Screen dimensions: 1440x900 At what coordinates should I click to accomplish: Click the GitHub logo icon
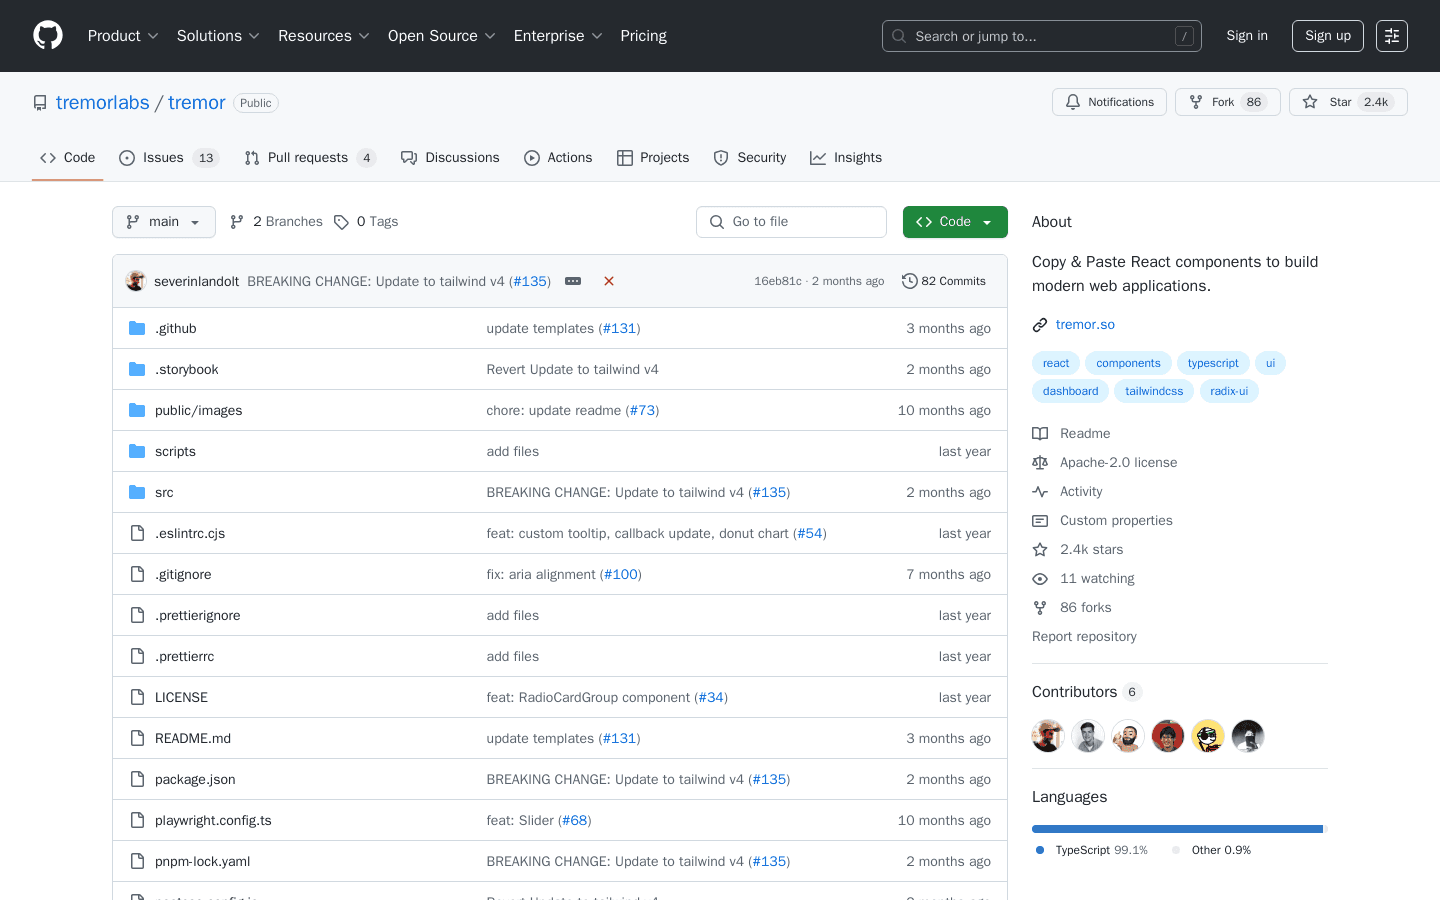point(48,36)
